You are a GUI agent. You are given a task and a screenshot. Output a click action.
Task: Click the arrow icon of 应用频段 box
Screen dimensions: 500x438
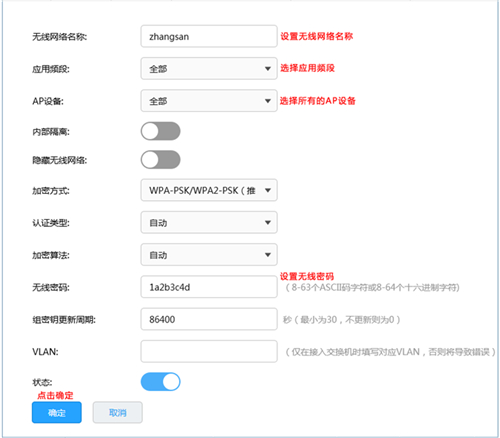click(268, 69)
